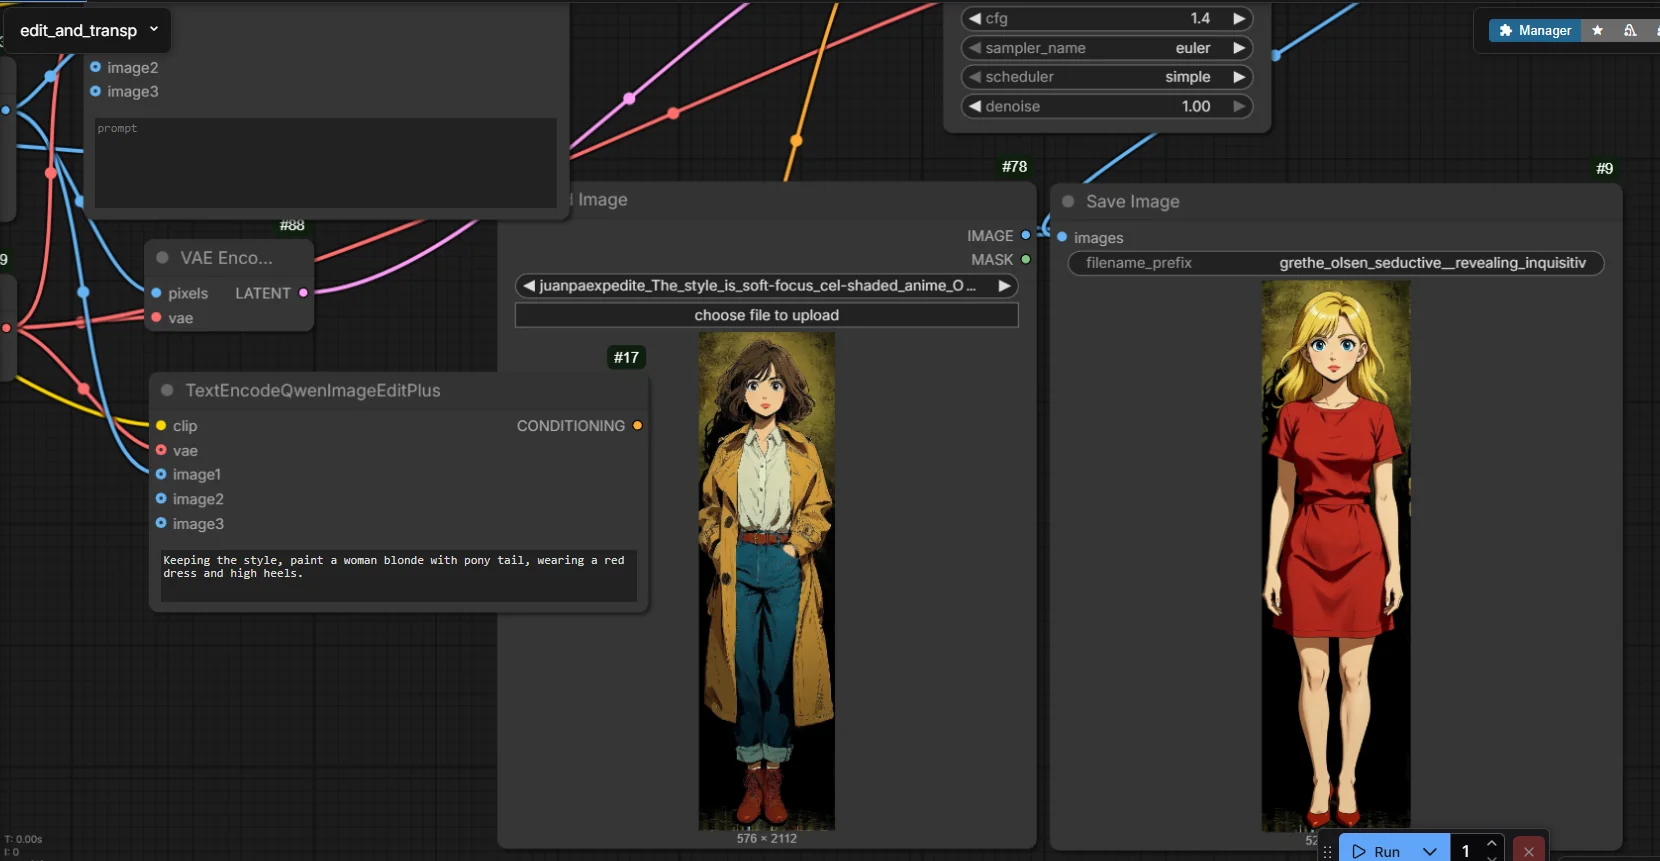The height and width of the screenshot is (861, 1660).
Task: Collapse the VAE Encode node via its dot
Action: [162, 257]
